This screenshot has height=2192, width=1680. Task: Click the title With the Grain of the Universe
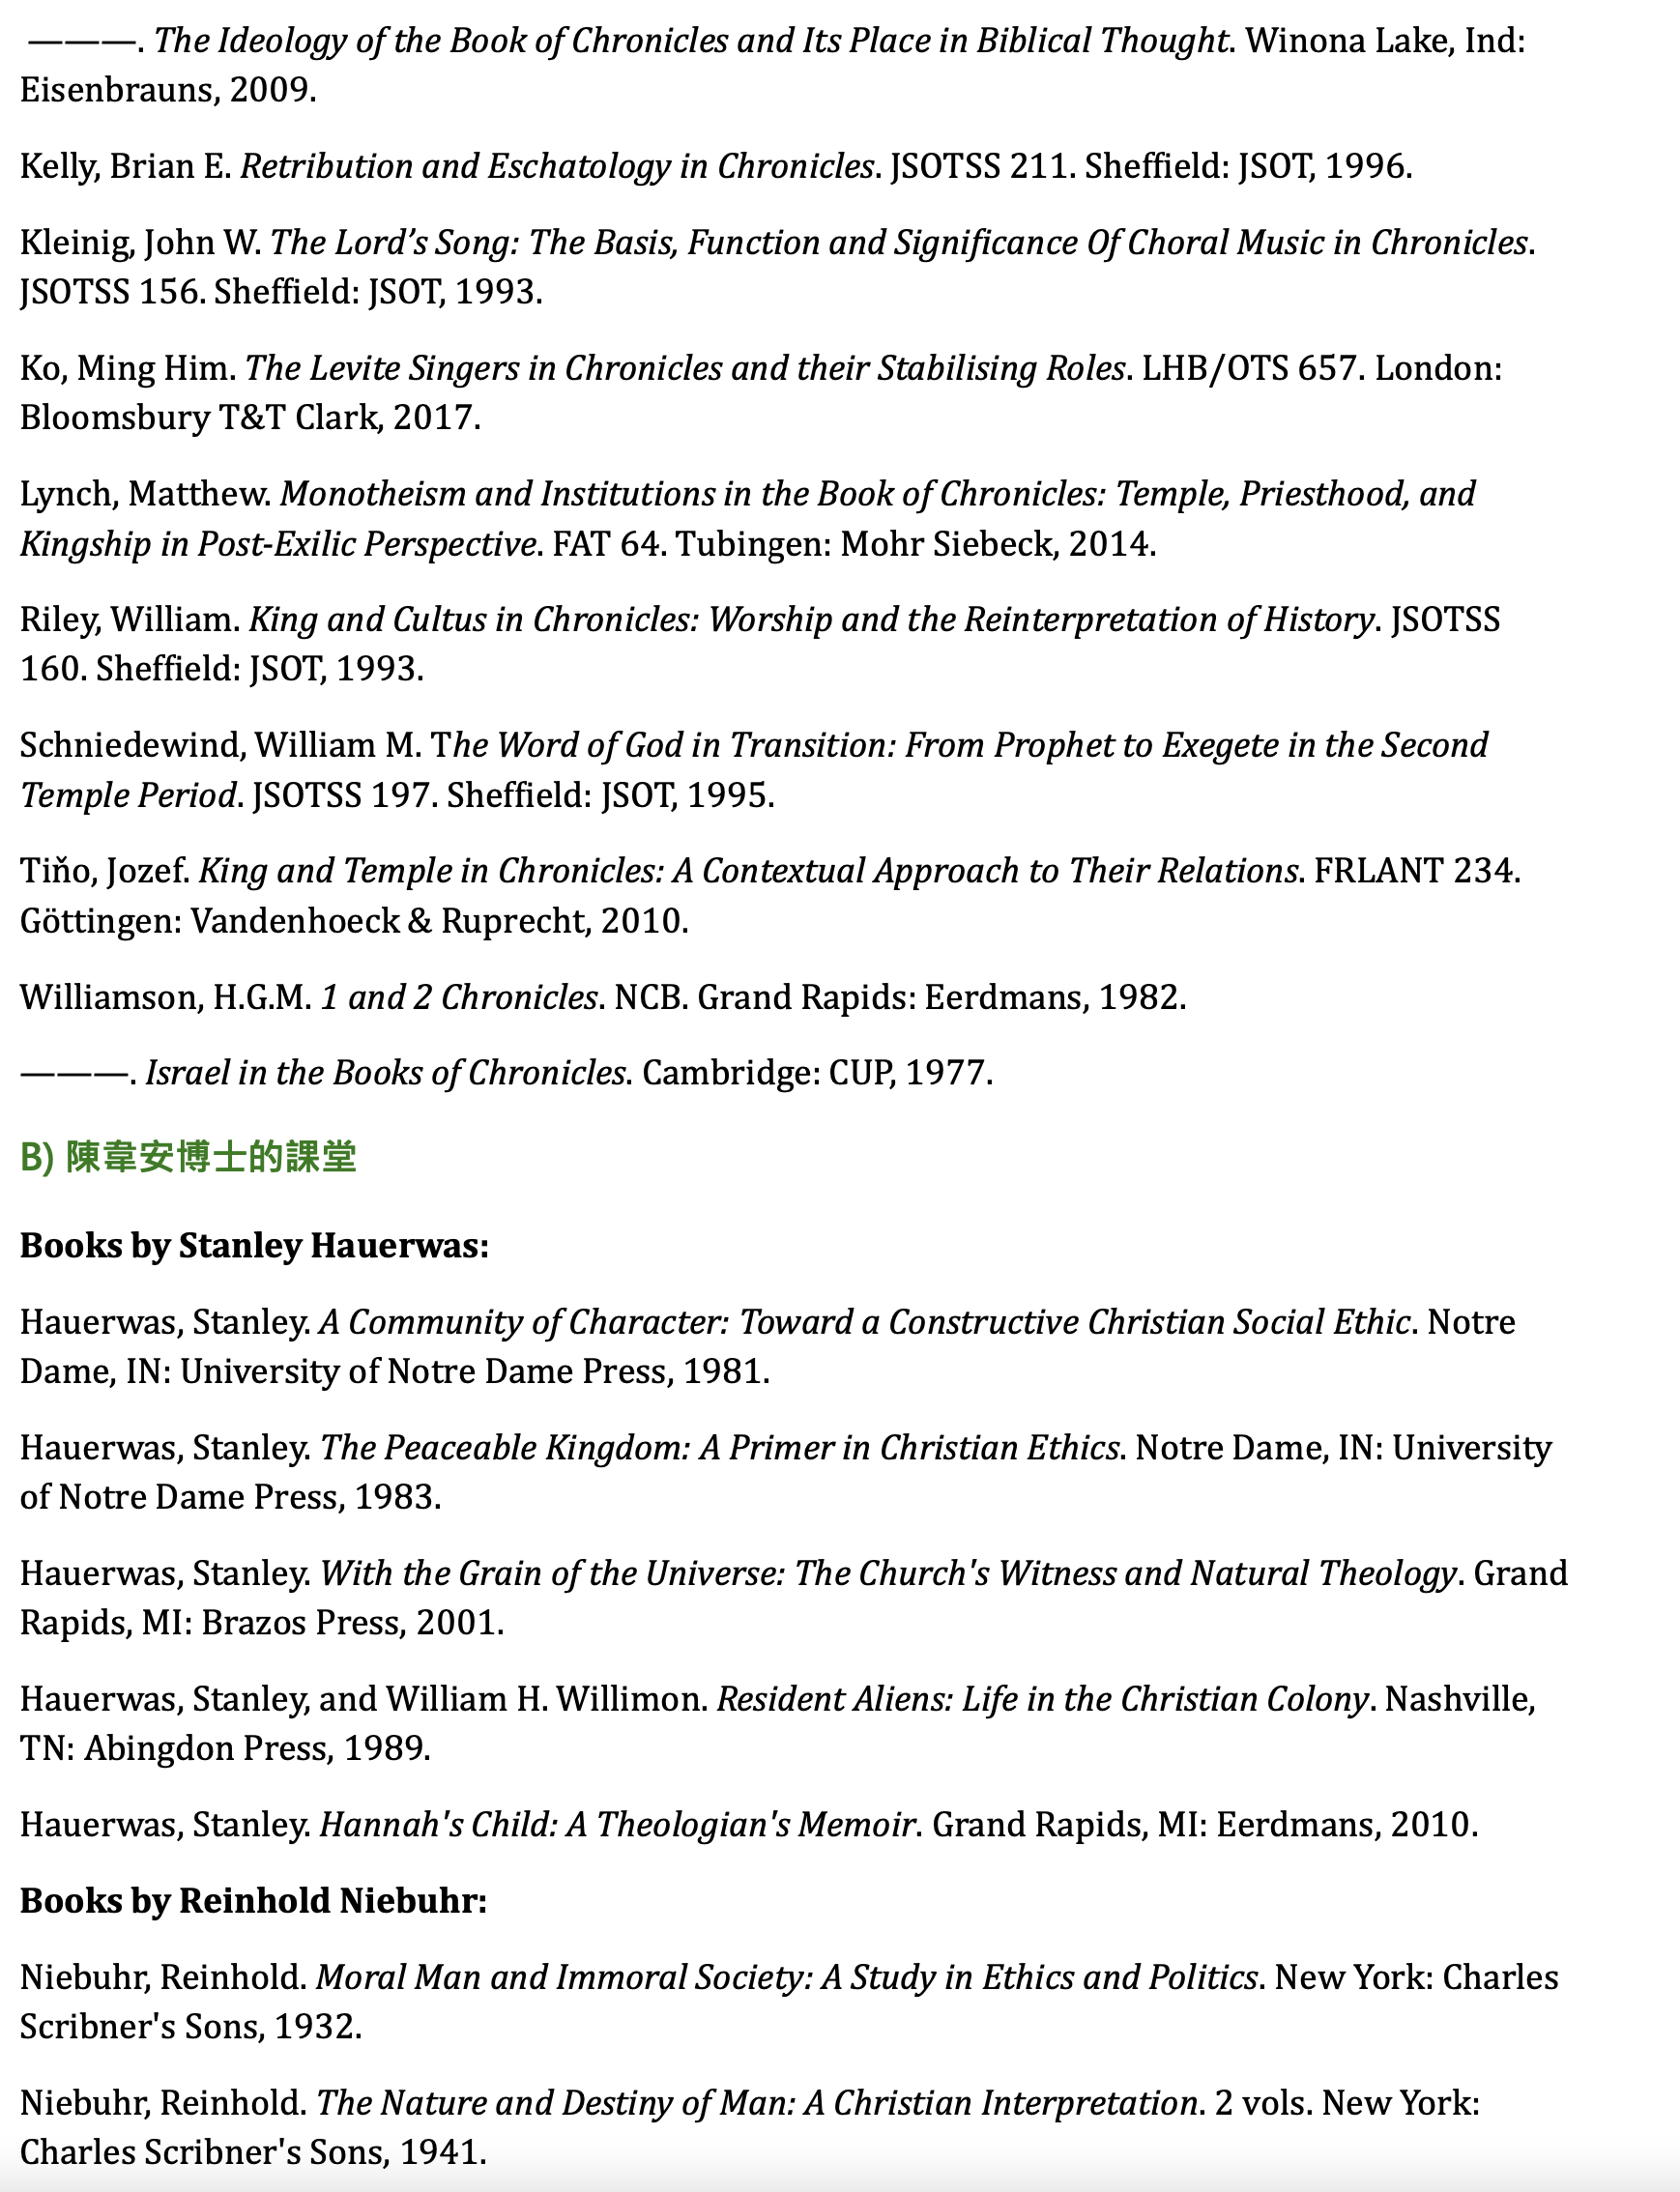(x=888, y=1574)
